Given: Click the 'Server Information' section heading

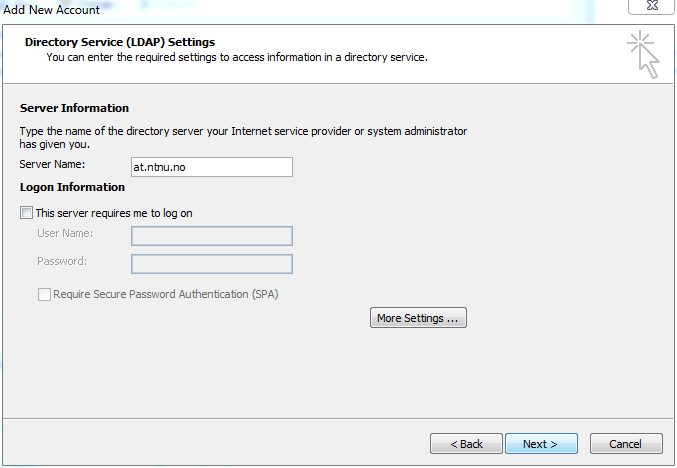Looking at the screenshot, I should (x=74, y=108).
